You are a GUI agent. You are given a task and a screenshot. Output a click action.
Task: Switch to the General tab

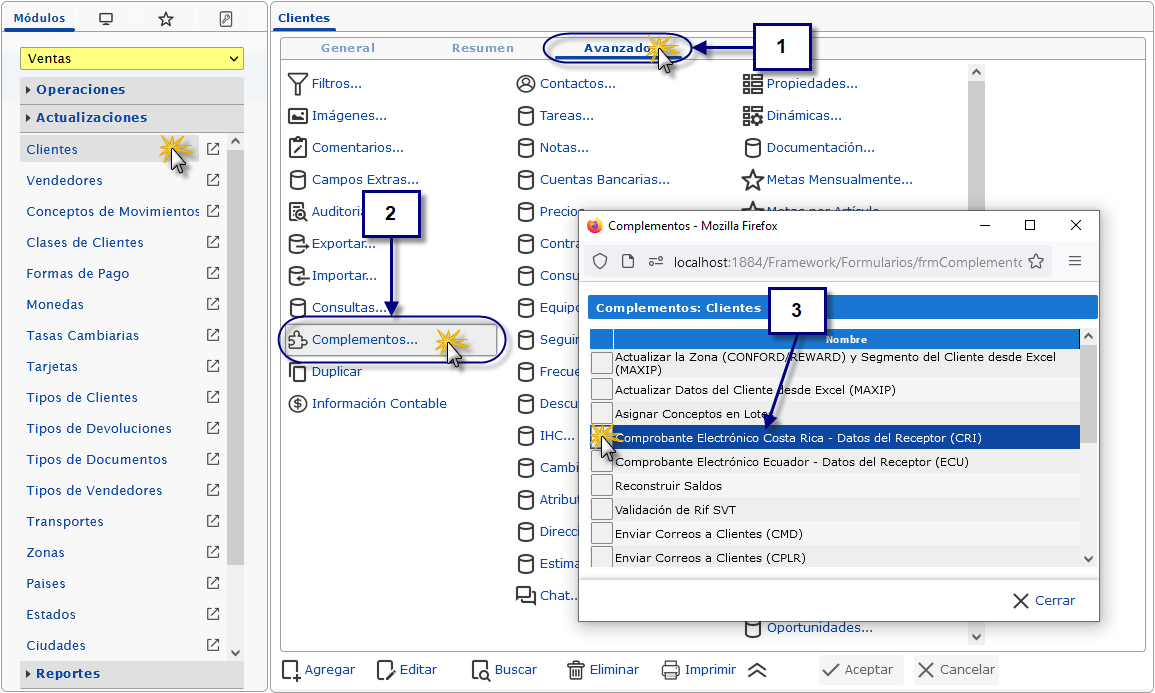pyautogui.click(x=348, y=48)
